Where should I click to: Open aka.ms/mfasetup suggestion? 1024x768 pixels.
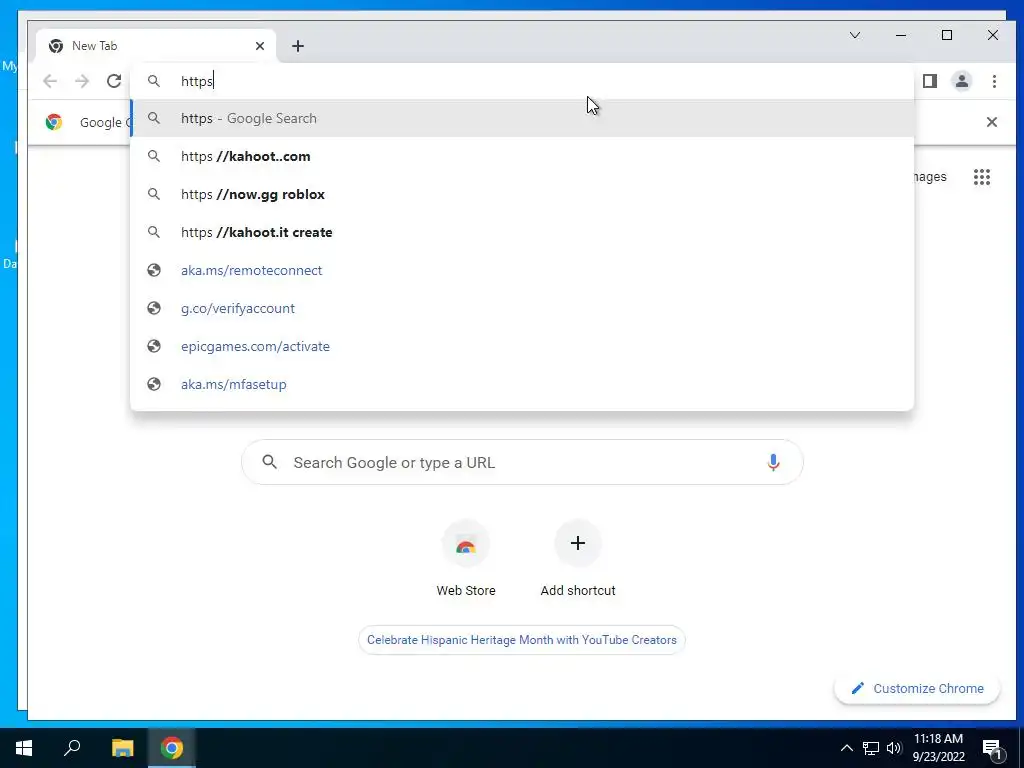pos(522,384)
